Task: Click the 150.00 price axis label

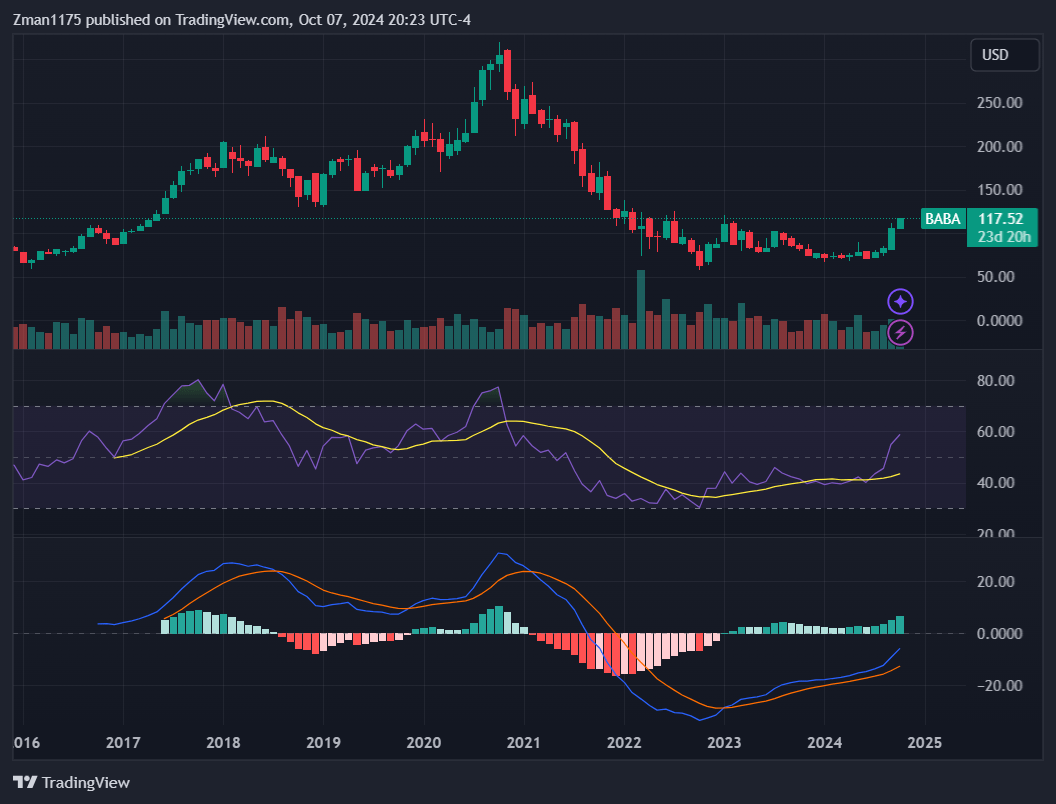Action: coord(999,190)
